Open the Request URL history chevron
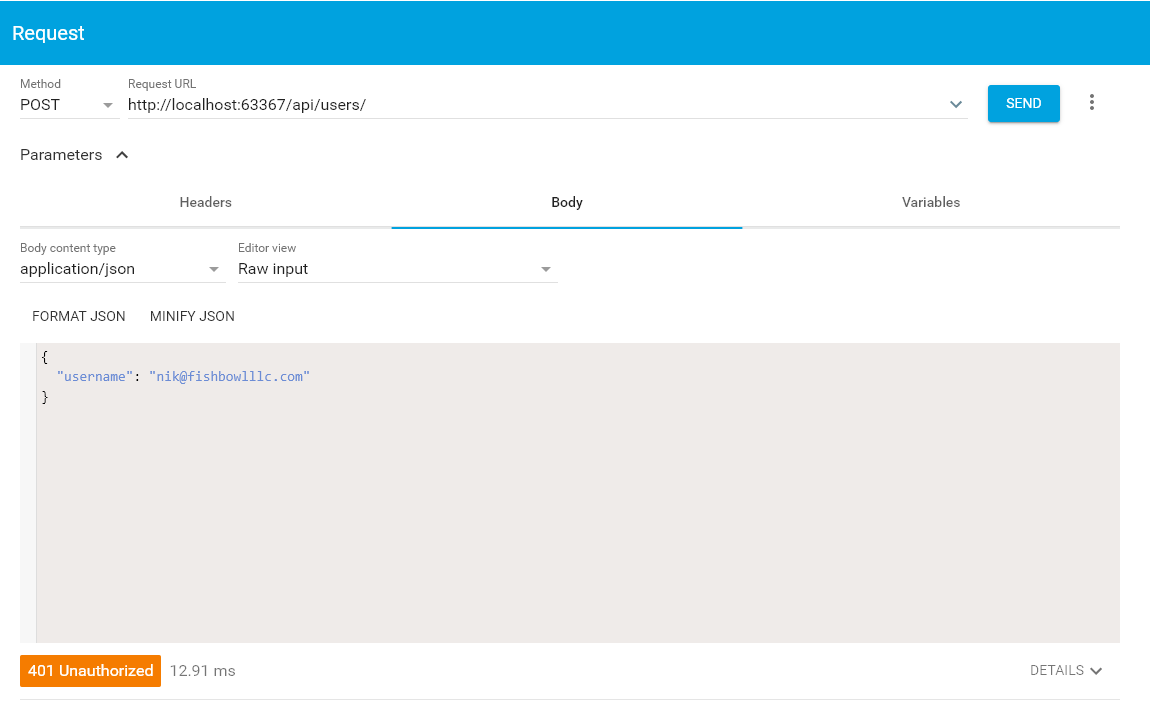 (956, 104)
